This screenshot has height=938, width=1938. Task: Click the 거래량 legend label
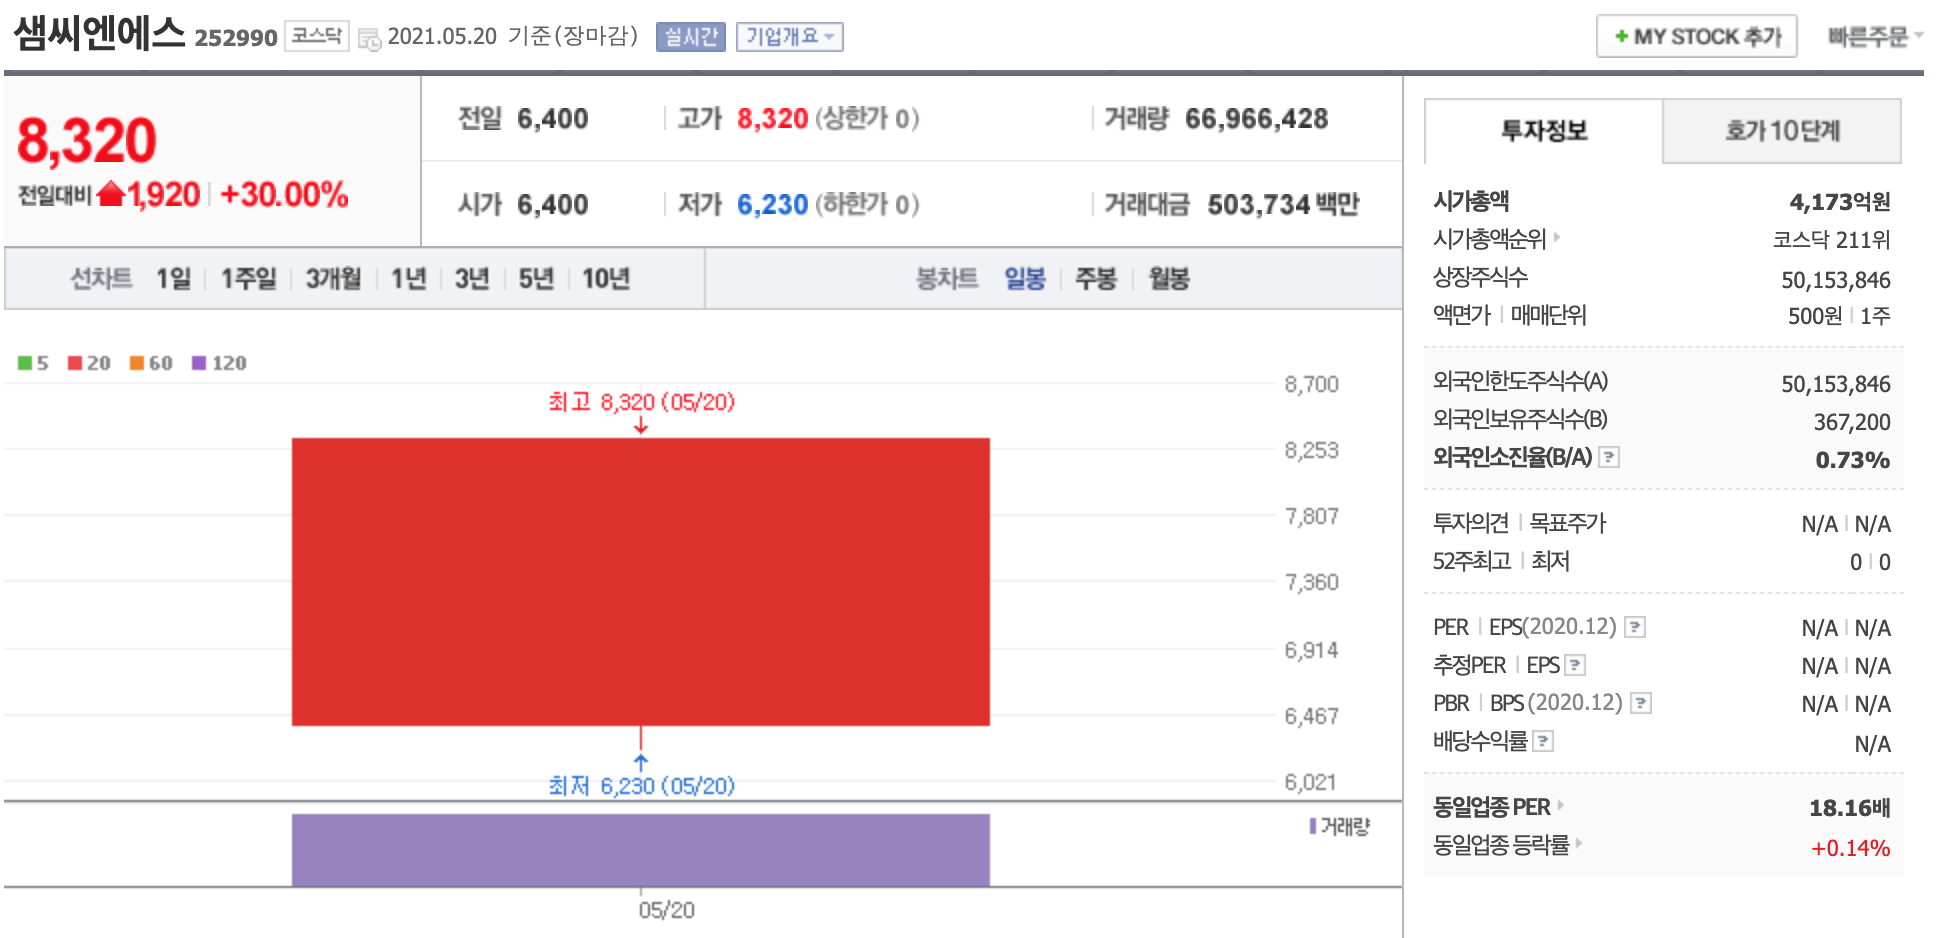(x=1340, y=826)
